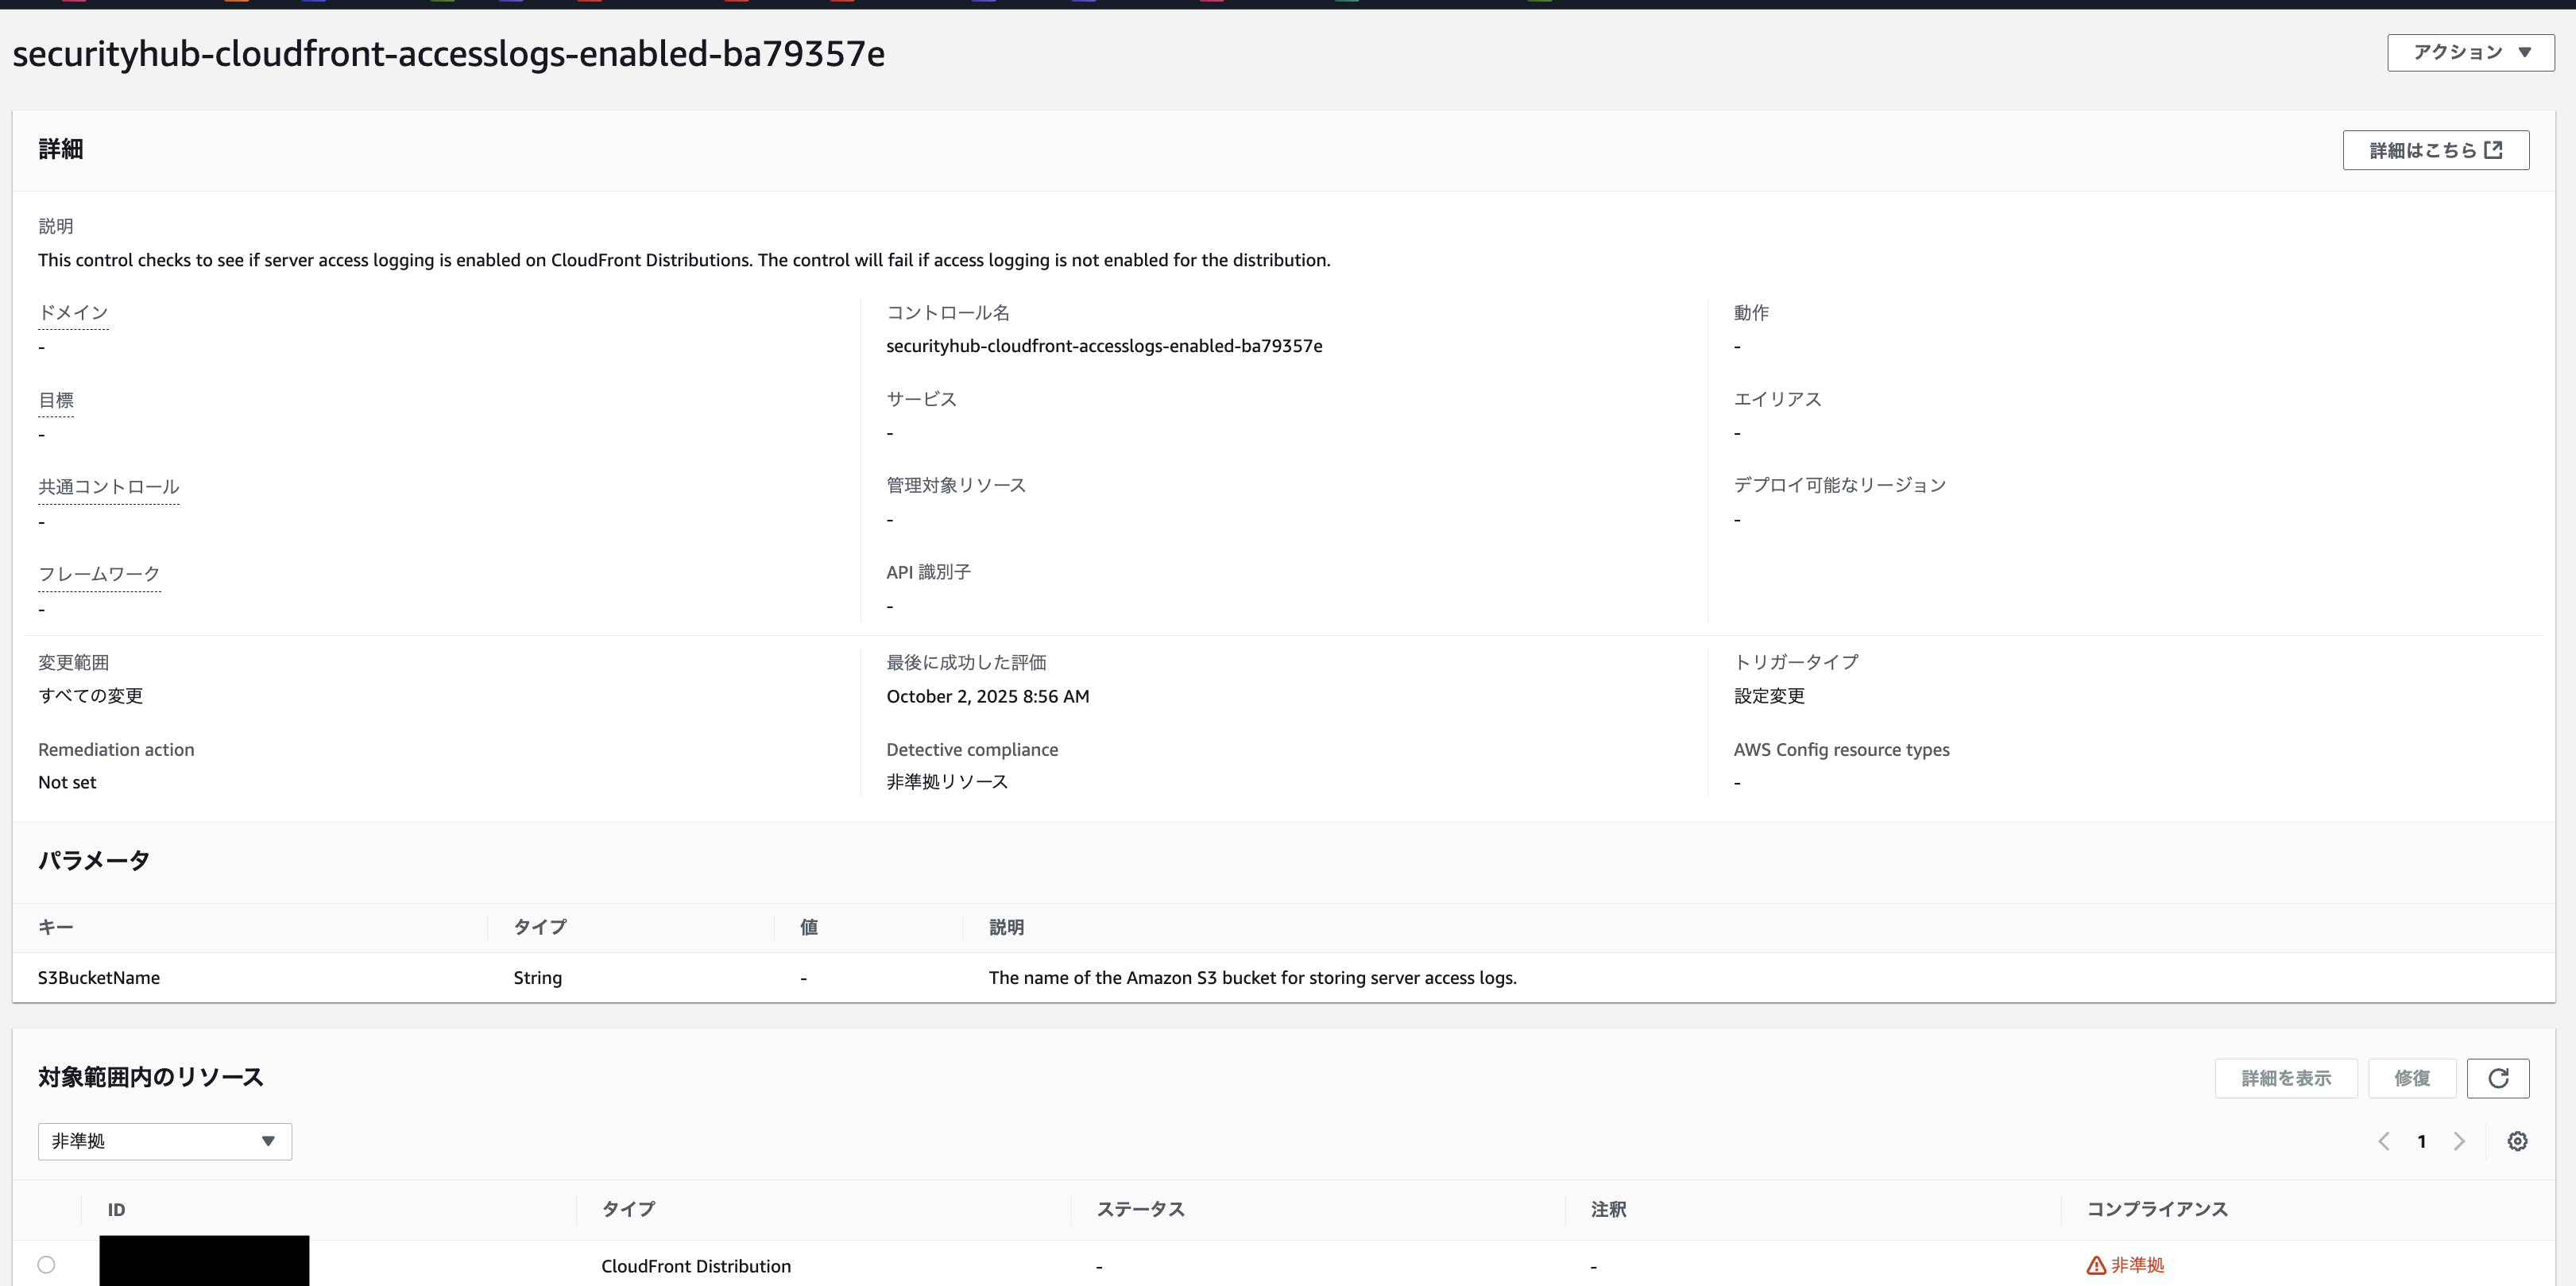Click the refresh resources icon button
Screen dimensions: 2576x1286
pos(2497,1078)
